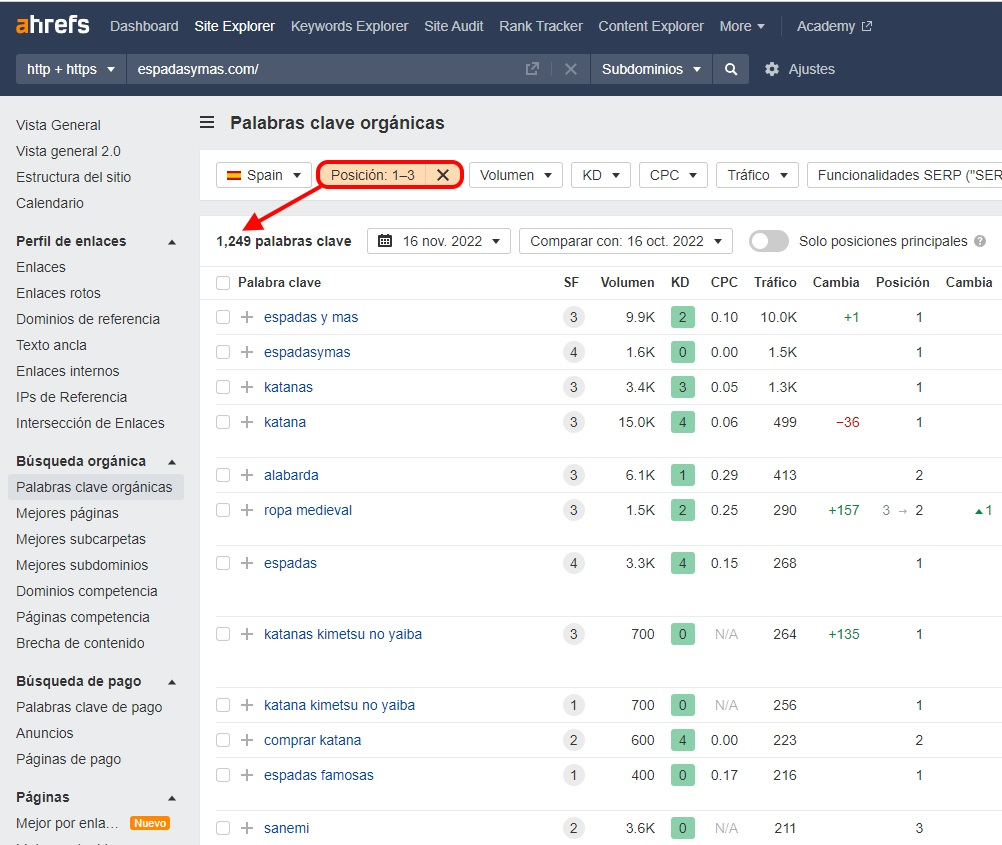Clear the URL field with X icon
The image size is (1002, 845).
pos(571,69)
